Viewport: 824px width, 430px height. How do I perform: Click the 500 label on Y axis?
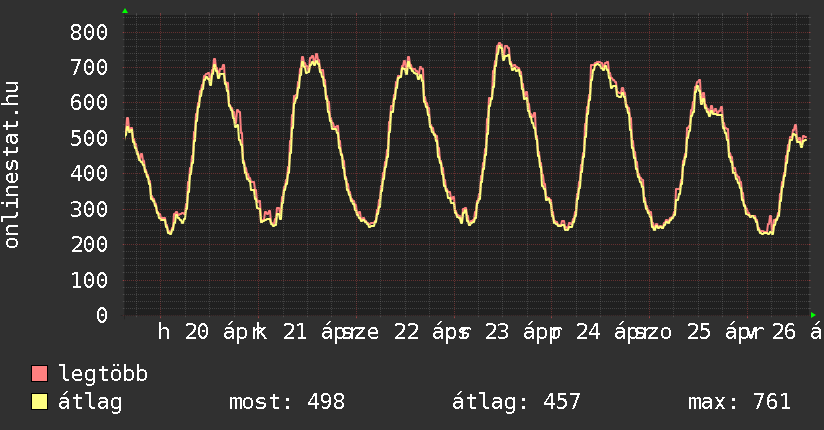89,138
